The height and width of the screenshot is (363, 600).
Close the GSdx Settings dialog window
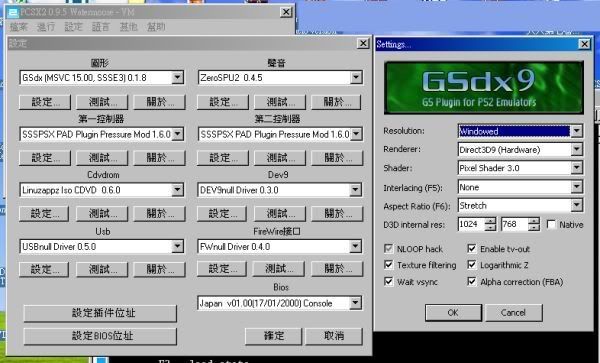click(584, 44)
